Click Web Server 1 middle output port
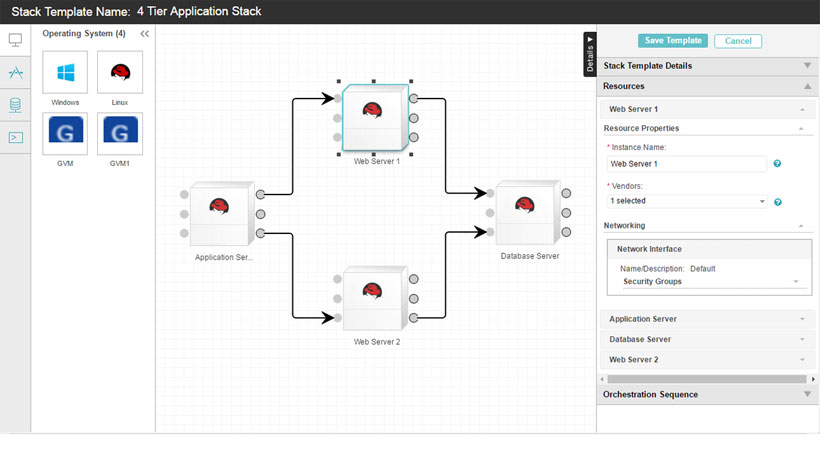The image size is (820, 466). click(x=414, y=118)
